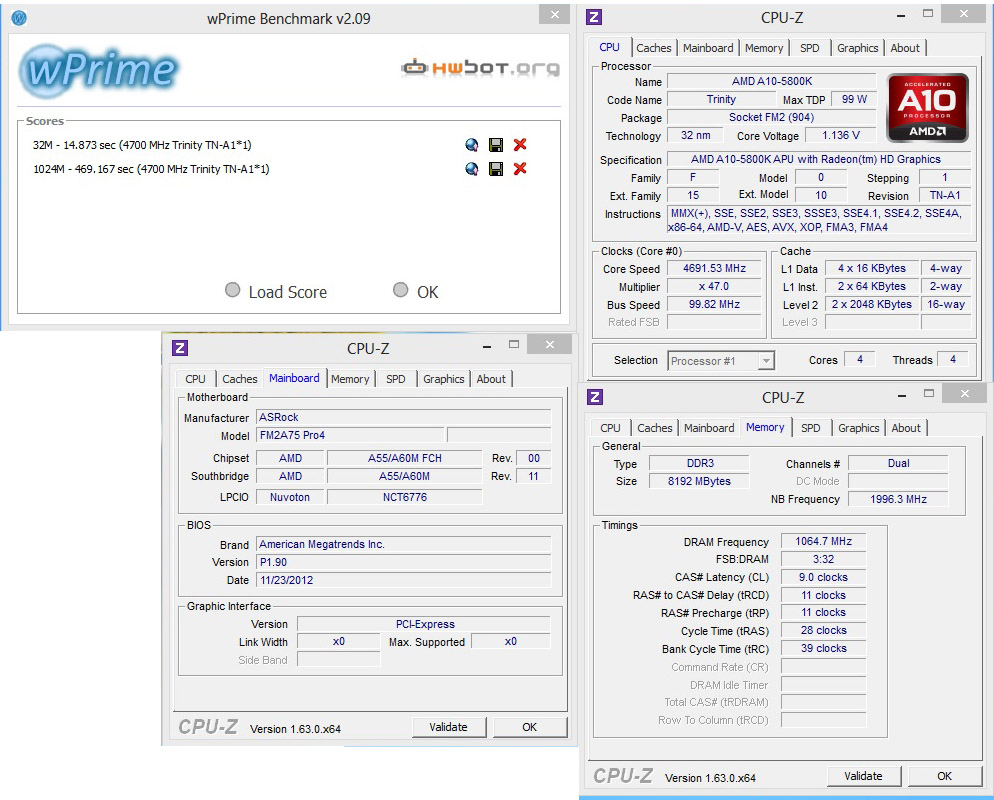Image resolution: width=994 pixels, height=800 pixels.
Task: Click the wPrime logo image
Action: coord(99,70)
